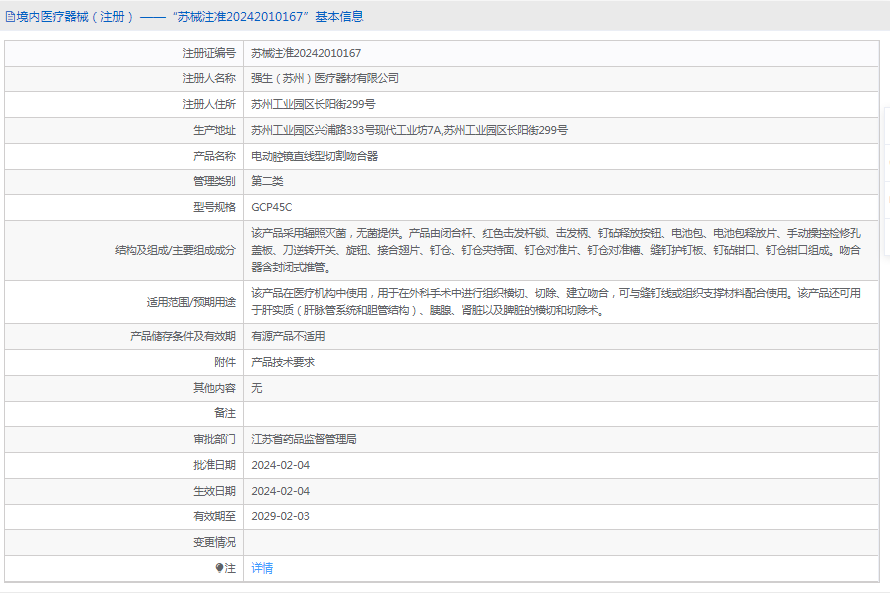Select the 产品名称 label
Image resolution: width=890 pixels, height=593 pixels.
214,156
